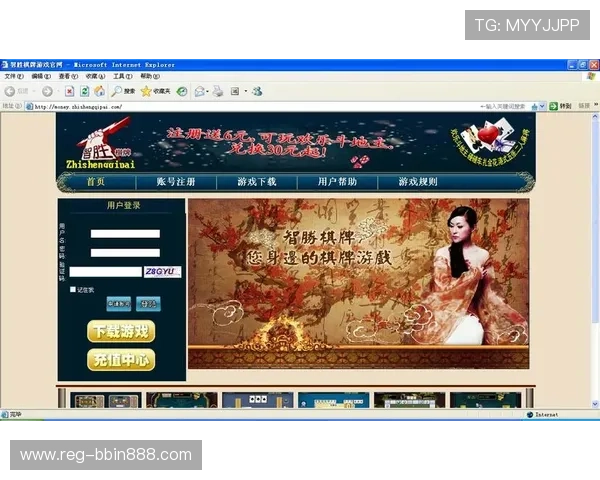600x480 pixels.
Task: Click the captcha code input field
Action: coord(106,272)
